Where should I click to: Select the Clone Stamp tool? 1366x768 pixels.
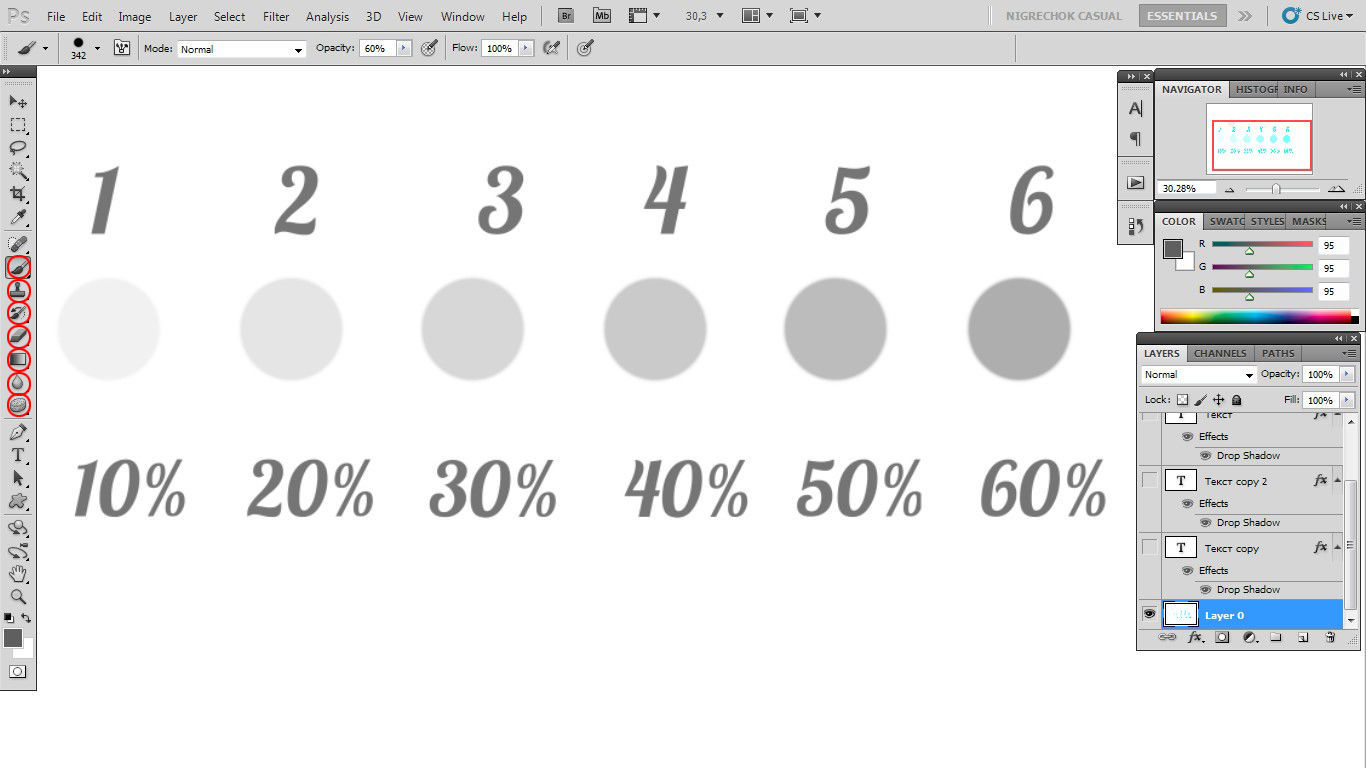18,291
